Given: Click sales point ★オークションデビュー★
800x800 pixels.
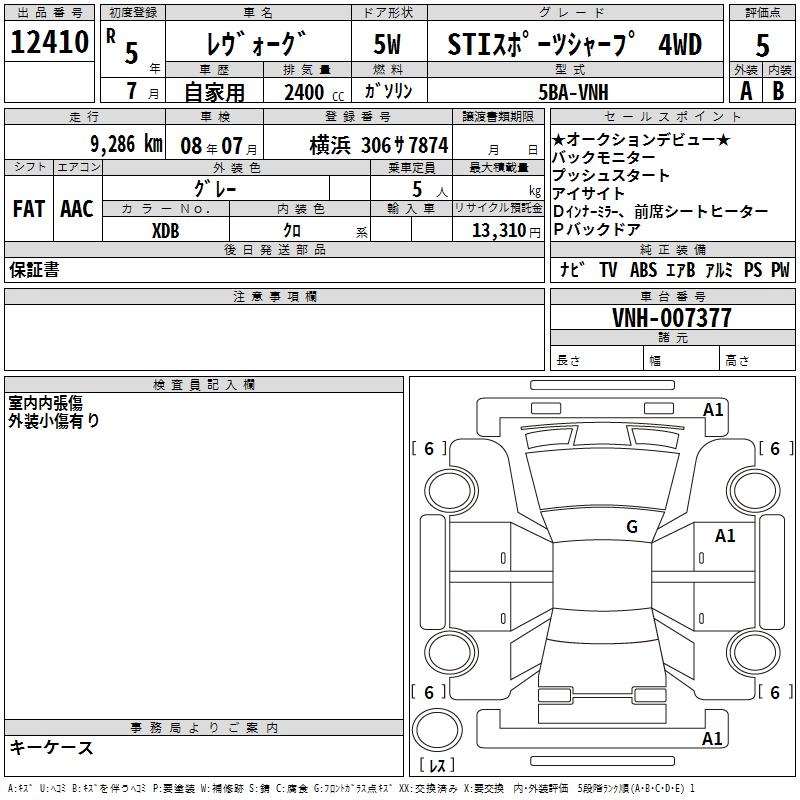Looking at the screenshot, I should (x=641, y=139).
